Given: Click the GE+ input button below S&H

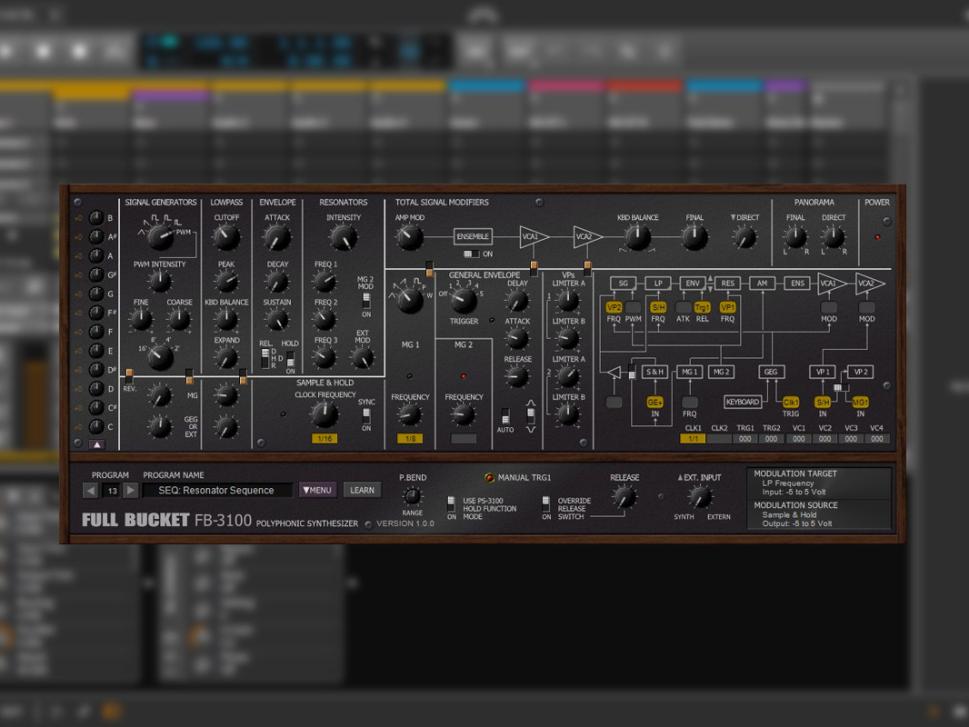Looking at the screenshot, I should click(x=654, y=401).
